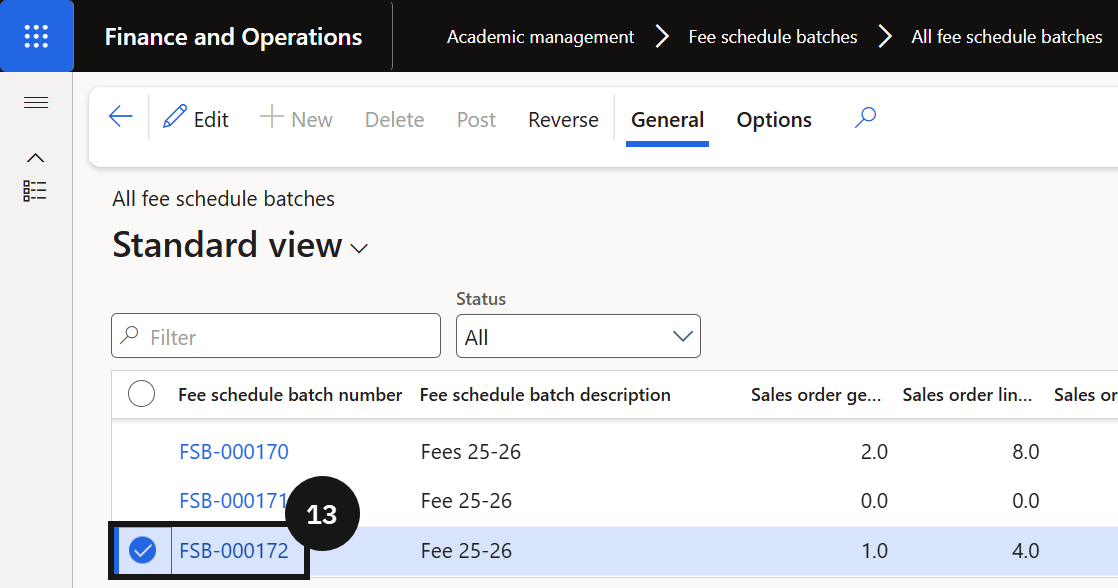Click the Delete button
The width and height of the screenshot is (1118, 588).
coord(394,120)
